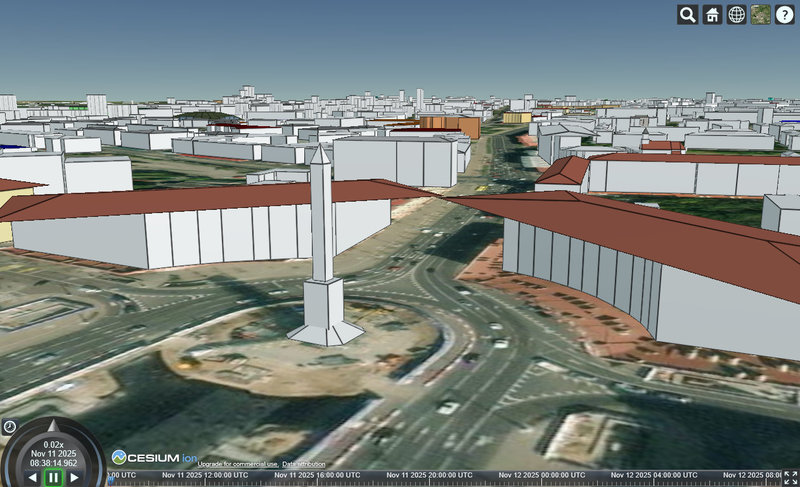Open the geocoder search tool
The image size is (800, 487).
[x=688, y=15]
